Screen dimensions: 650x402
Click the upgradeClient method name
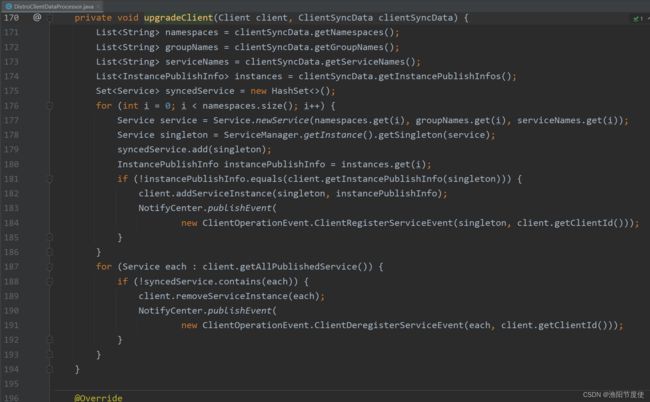(178, 18)
